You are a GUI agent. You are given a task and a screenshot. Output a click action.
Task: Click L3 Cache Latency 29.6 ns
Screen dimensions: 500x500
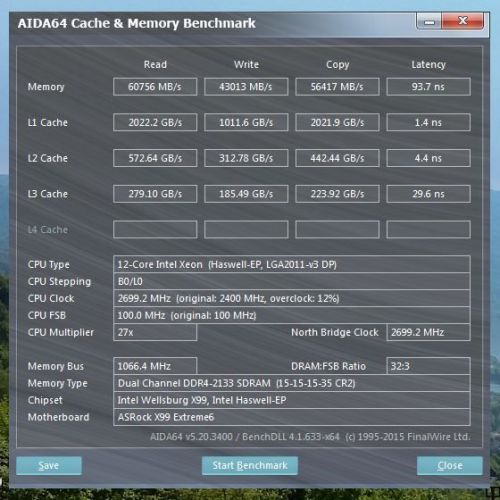coord(428,194)
